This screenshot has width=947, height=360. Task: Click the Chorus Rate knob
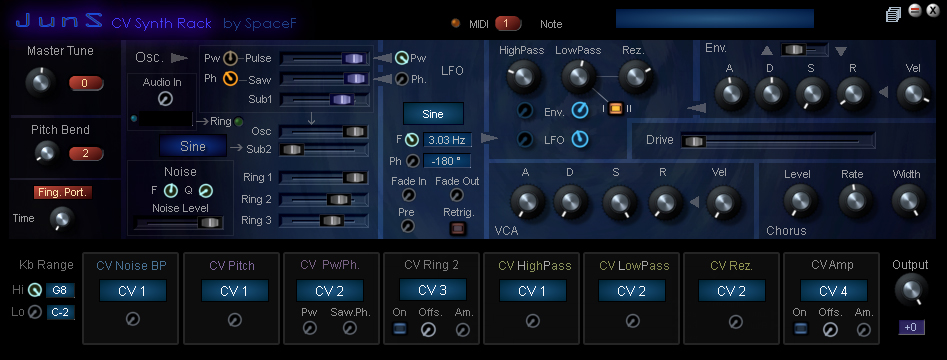tap(855, 201)
